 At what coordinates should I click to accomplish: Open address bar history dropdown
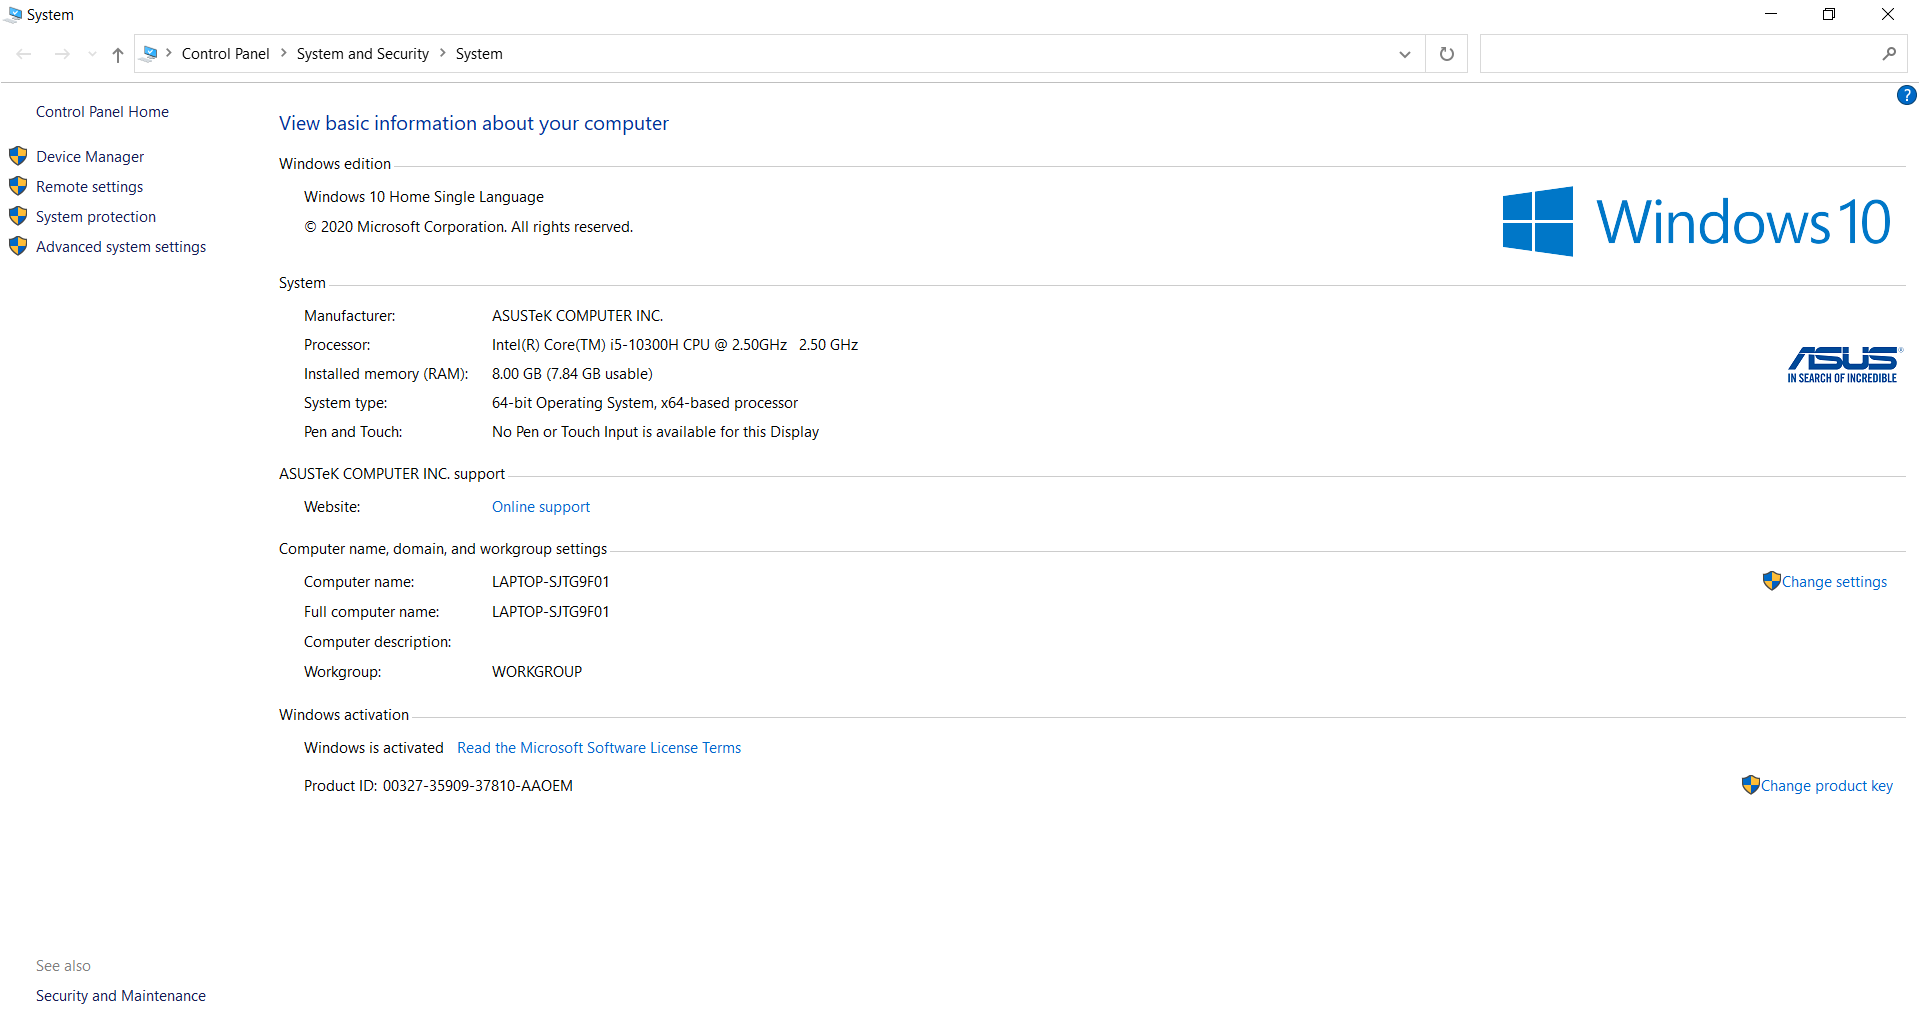(1404, 54)
